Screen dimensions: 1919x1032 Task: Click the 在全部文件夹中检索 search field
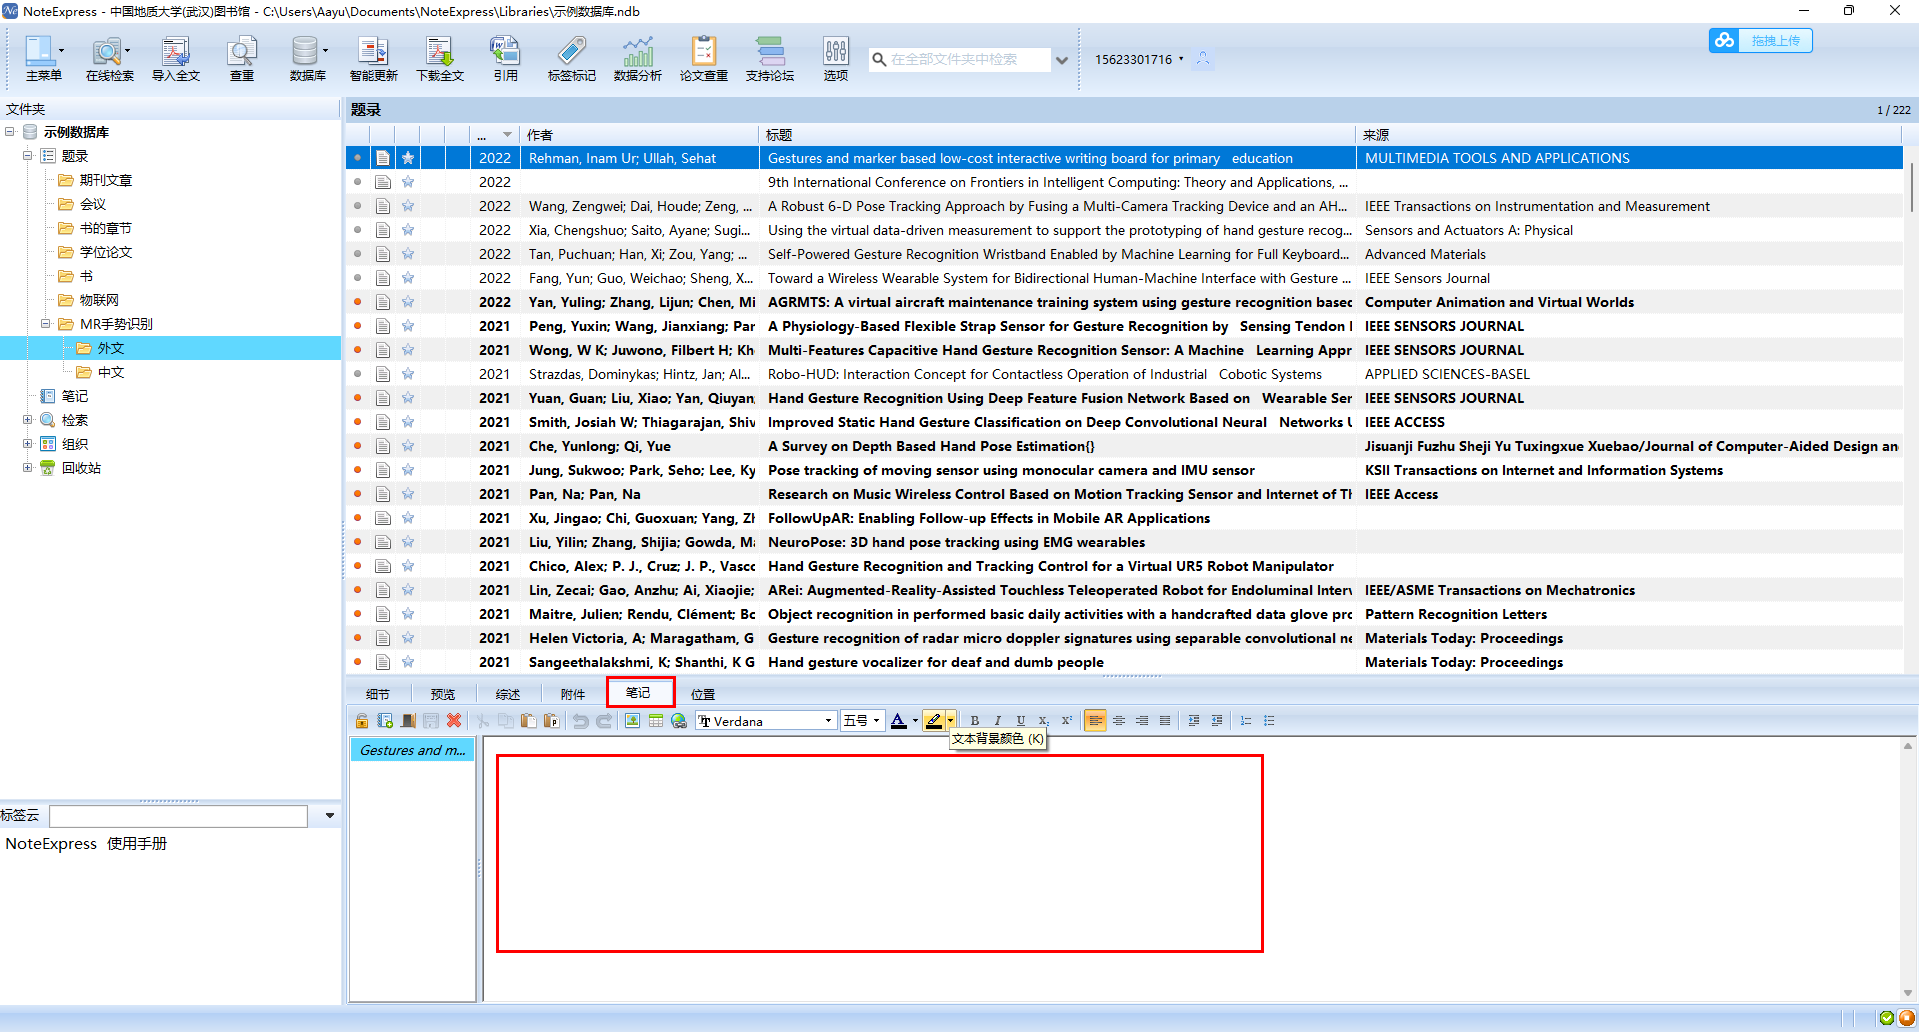pyautogui.click(x=960, y=60)
